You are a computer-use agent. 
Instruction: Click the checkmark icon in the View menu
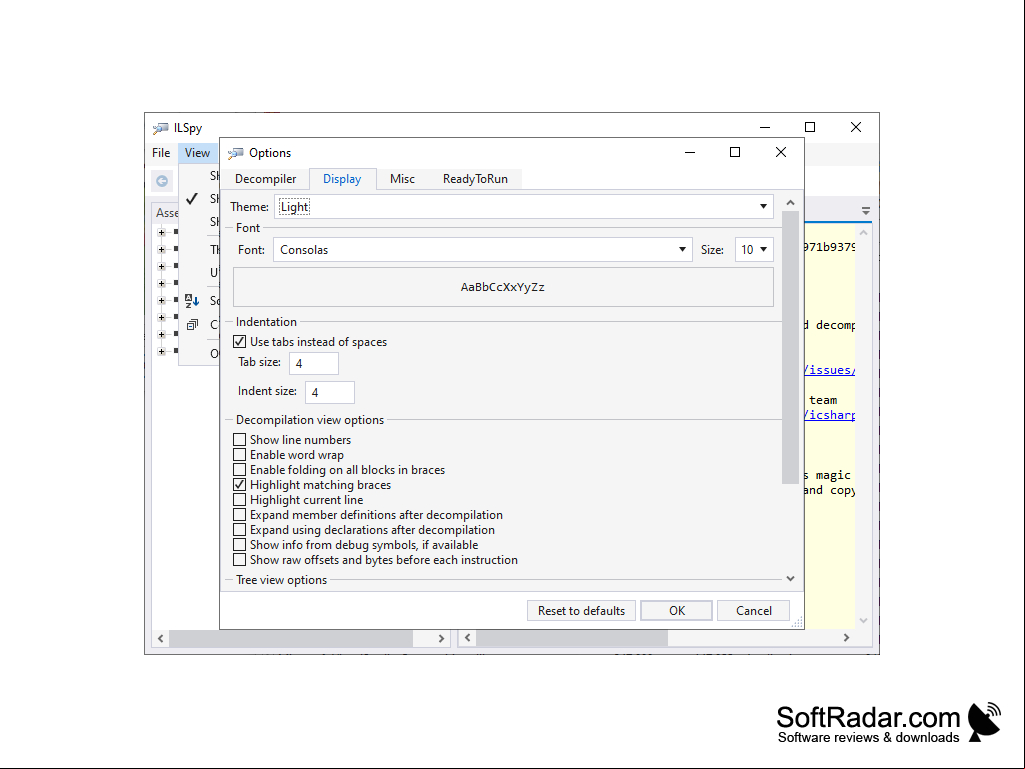192,199
